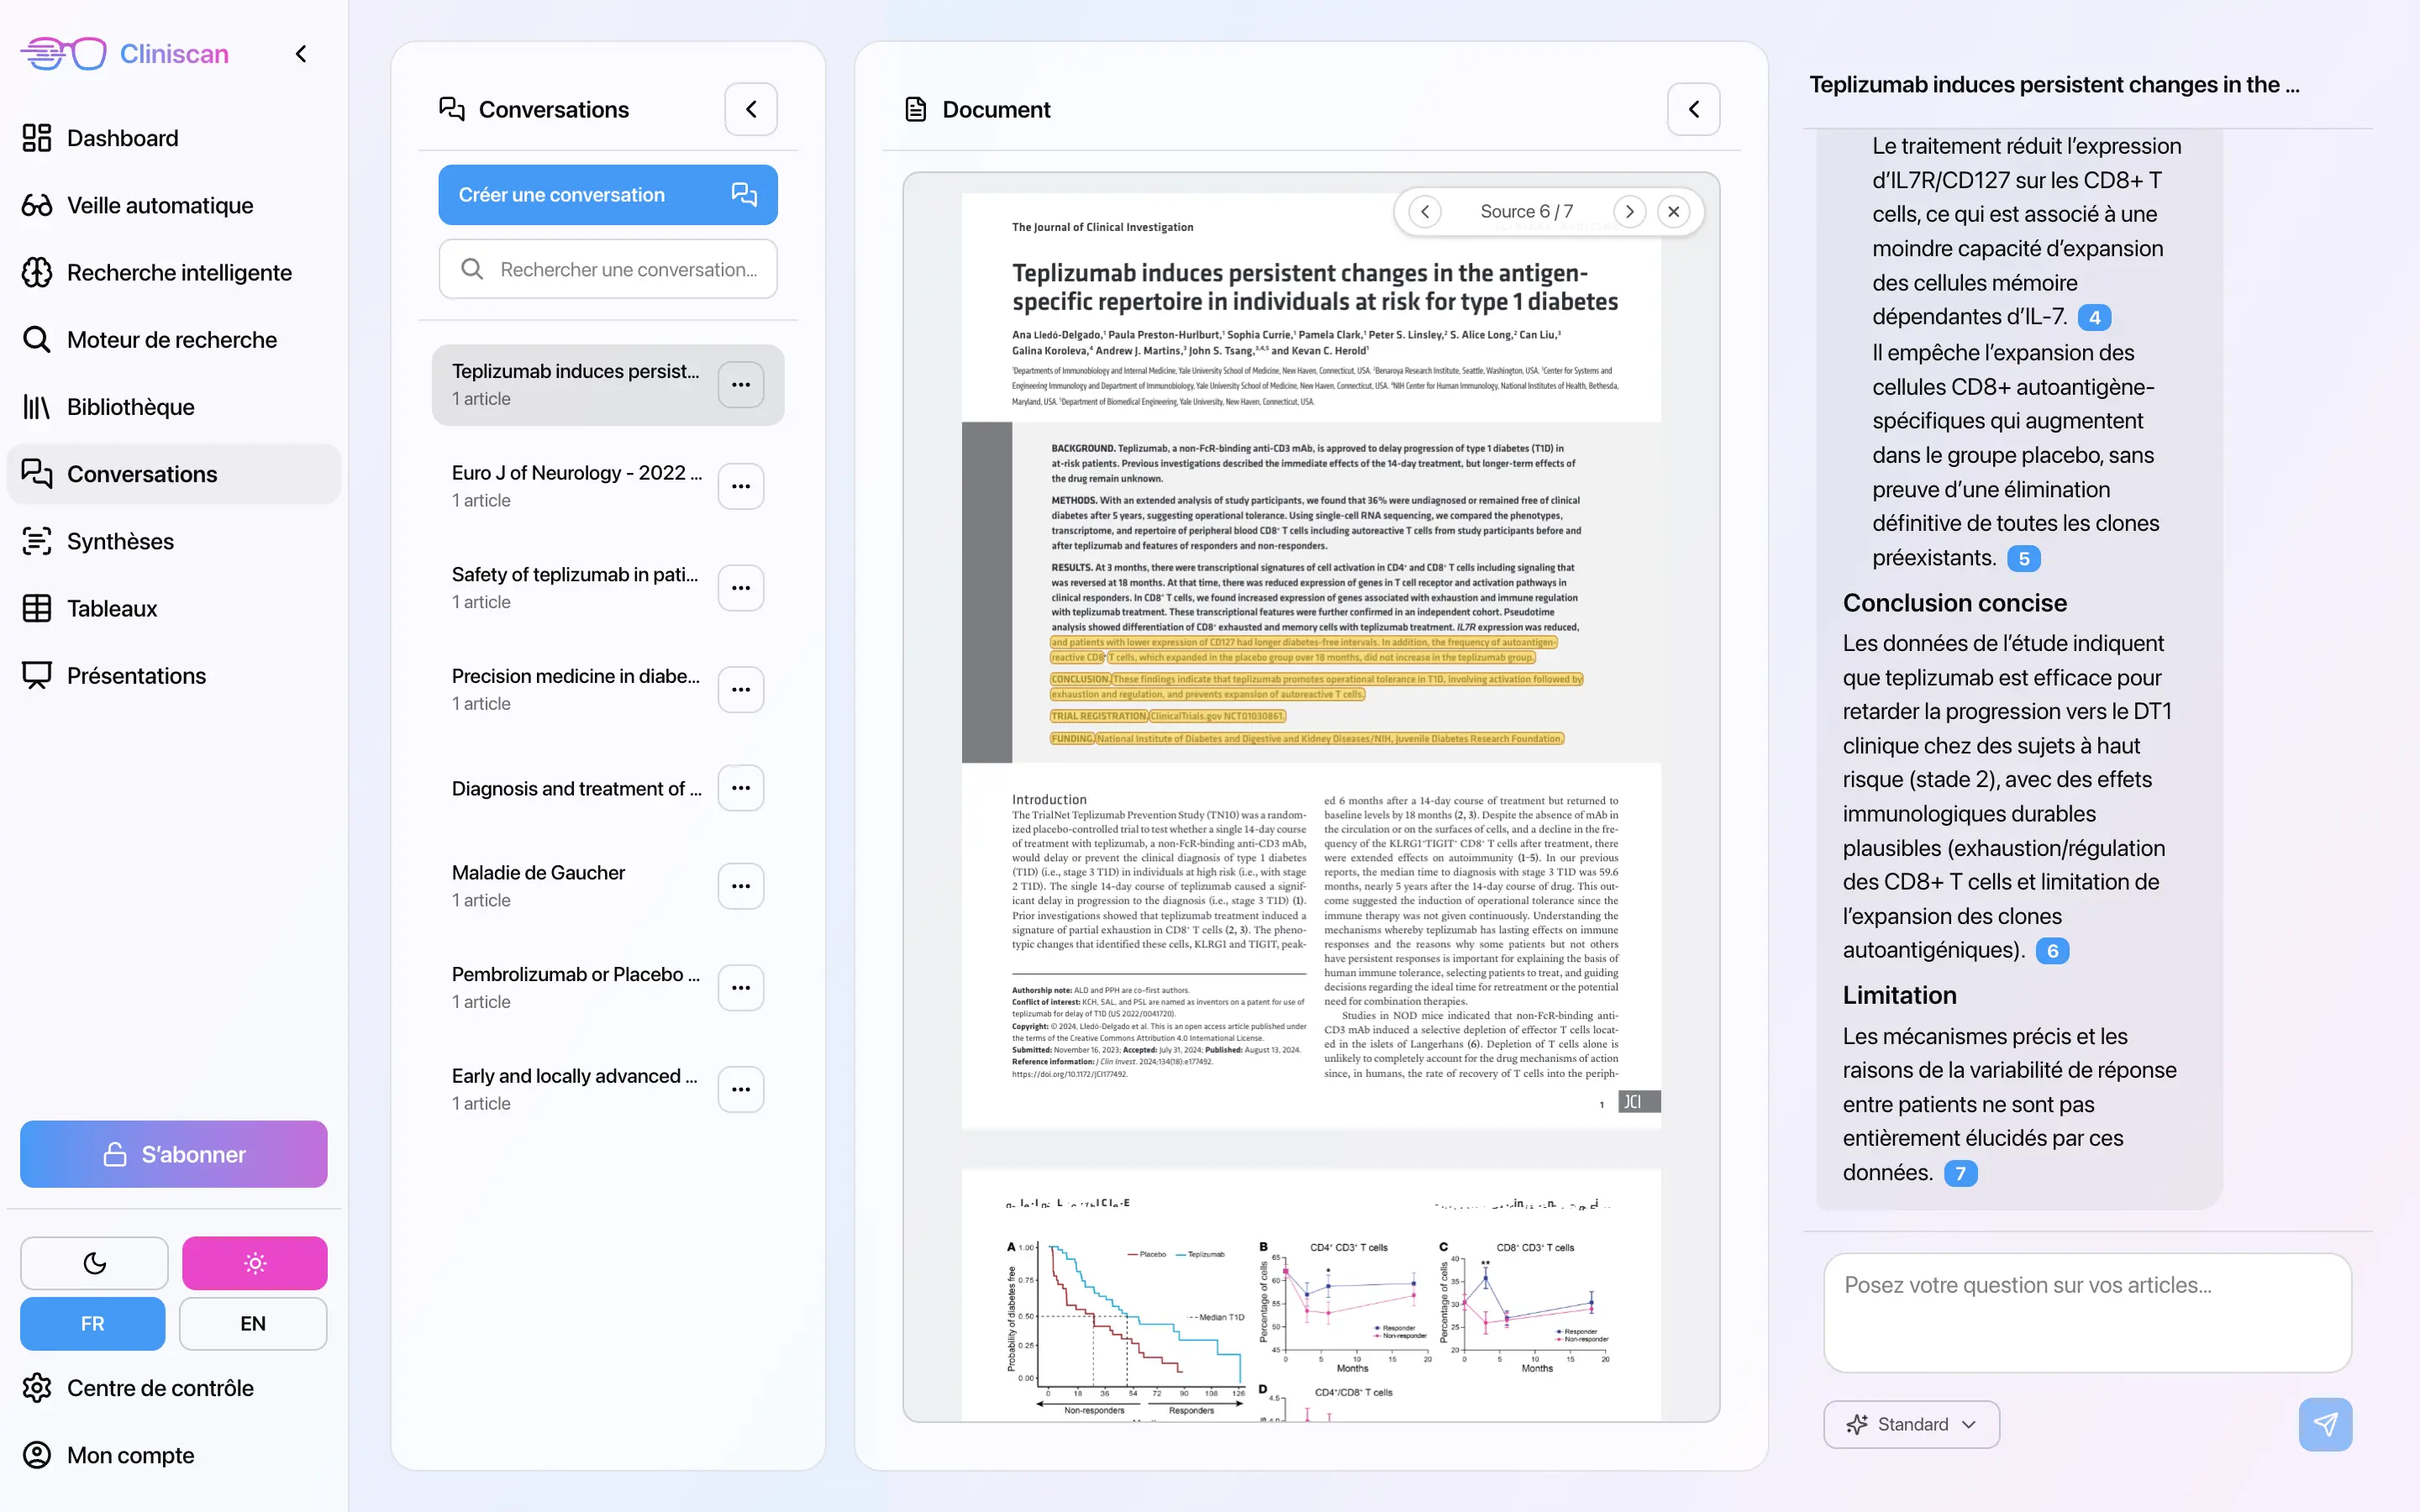The width and height of the screenshot is (2420, 1512).
Task: Switch interface language to EN
Action: pos(252,1323)
